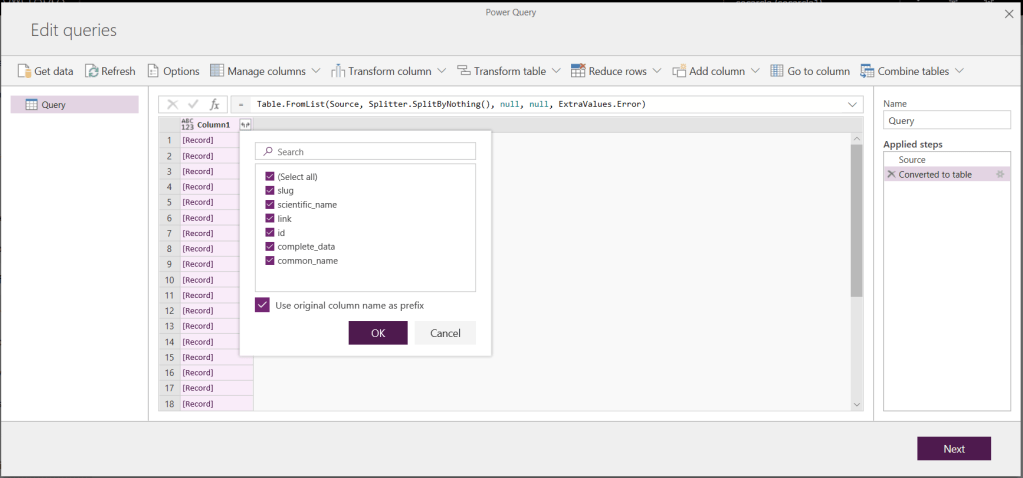The height and width of the screenshot is (478, 1023).
Task: Click the Next button
Action: 953,449
